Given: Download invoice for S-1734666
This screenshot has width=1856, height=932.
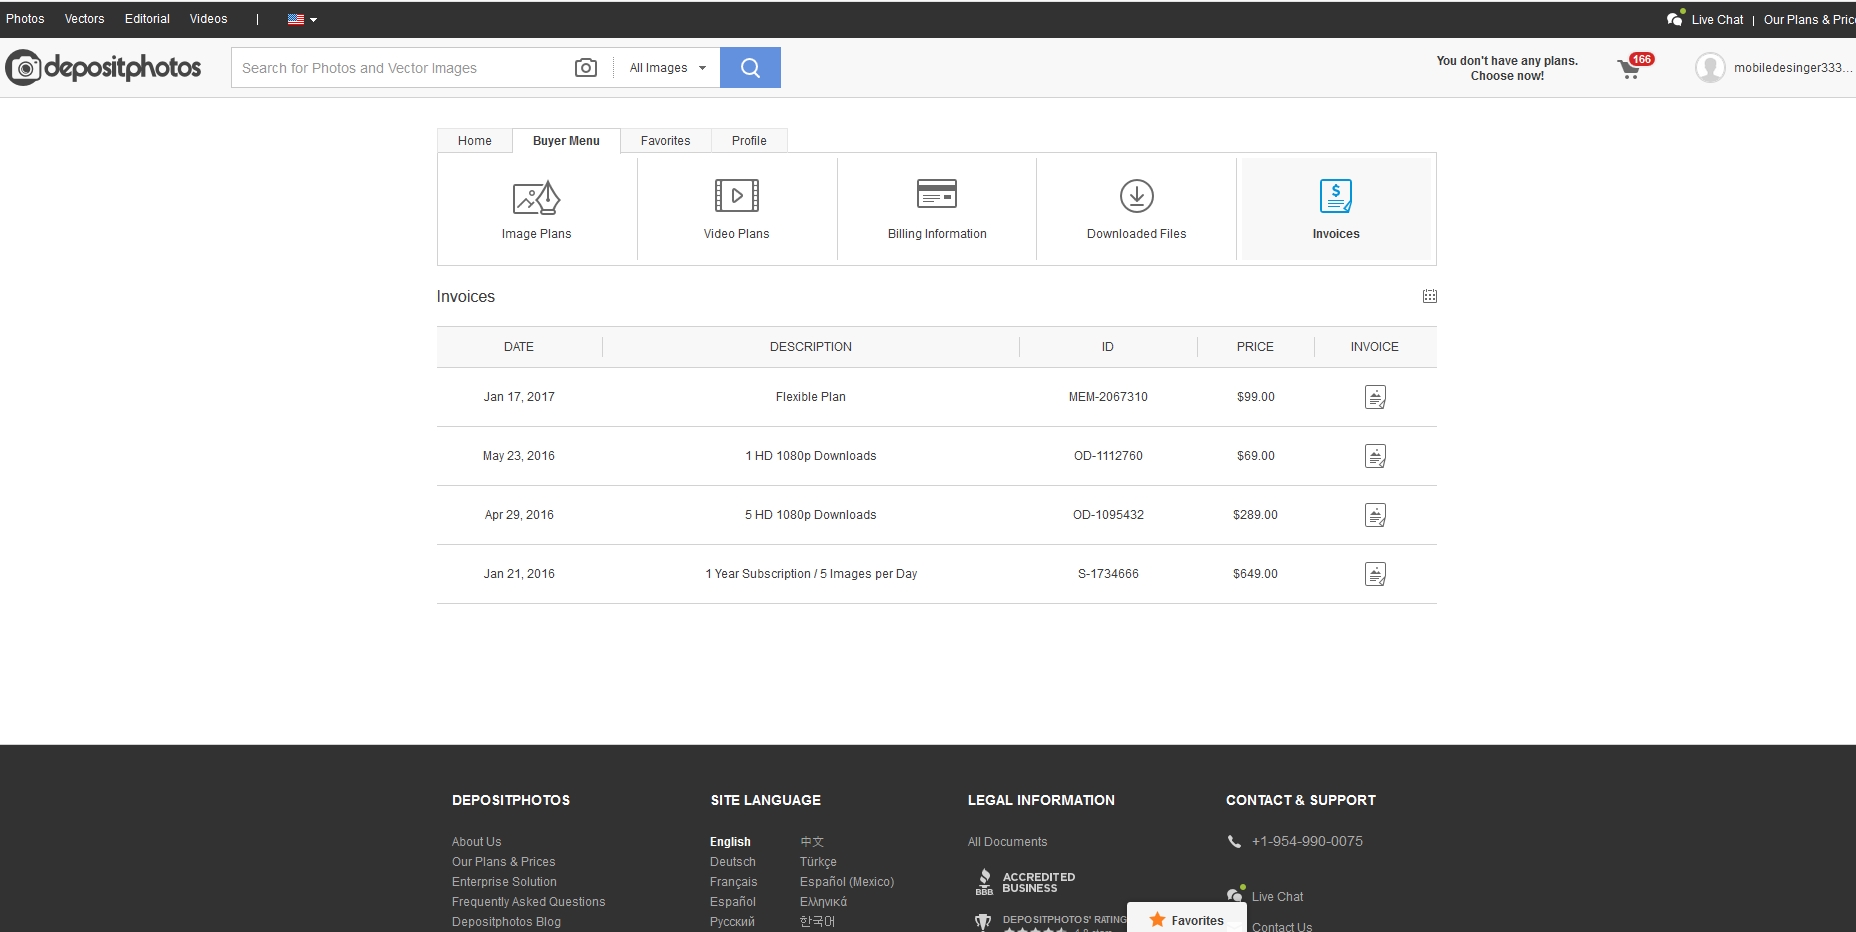Looking at the screenshot, I should coord(1375,574).
